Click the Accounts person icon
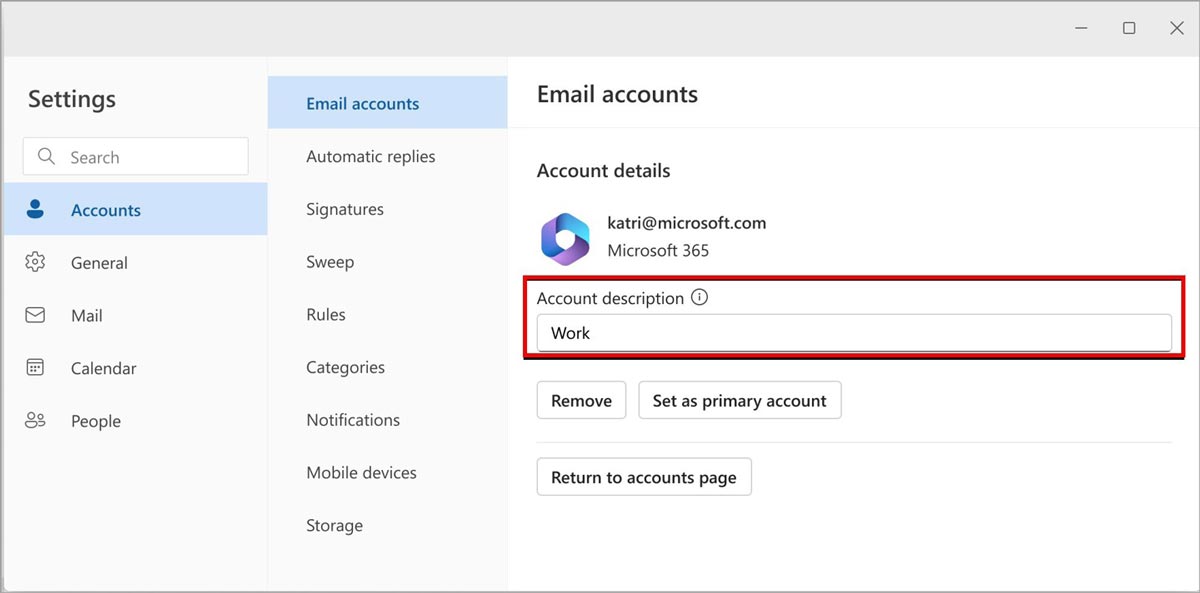Screen dimensions: 1200x593 (x=35, y=210)
